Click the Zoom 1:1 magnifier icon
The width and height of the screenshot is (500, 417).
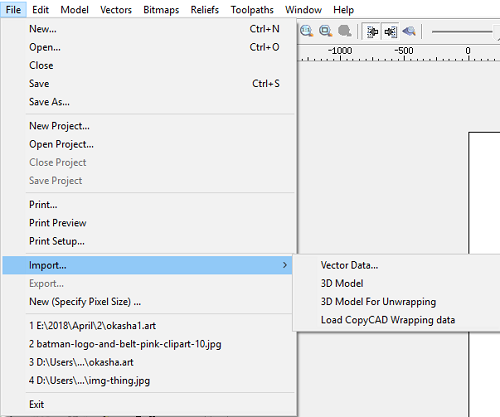(x=307, y=31)
